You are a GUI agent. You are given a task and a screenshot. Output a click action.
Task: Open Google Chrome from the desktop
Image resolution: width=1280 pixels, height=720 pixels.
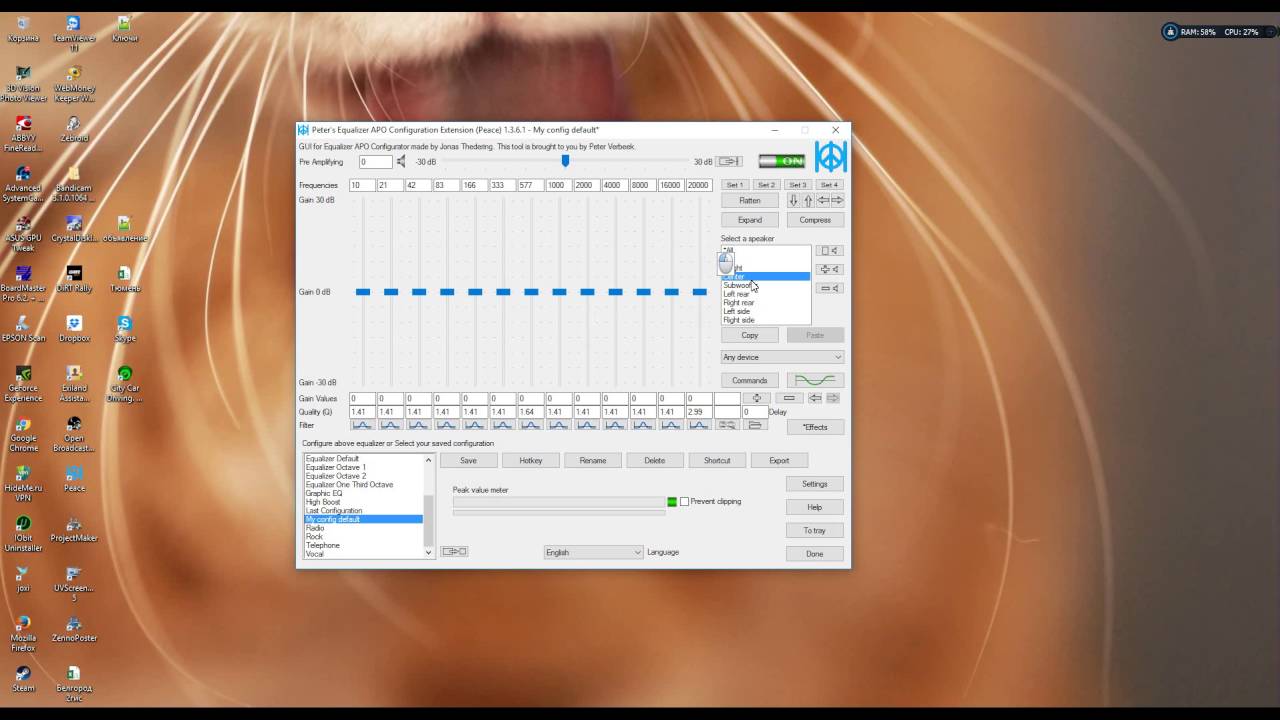(x=23, y=431)
